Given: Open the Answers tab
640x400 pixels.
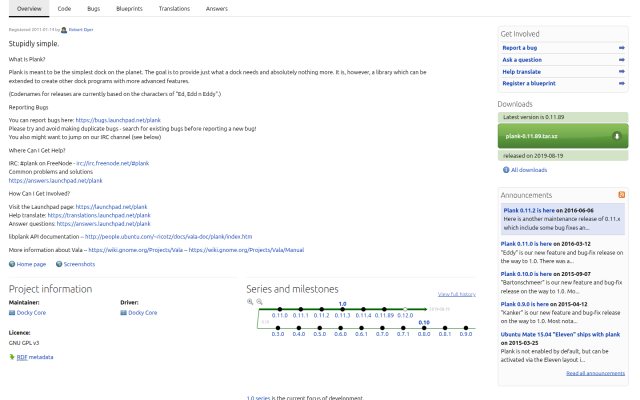Looking at the screenshot, I should 217,9.
